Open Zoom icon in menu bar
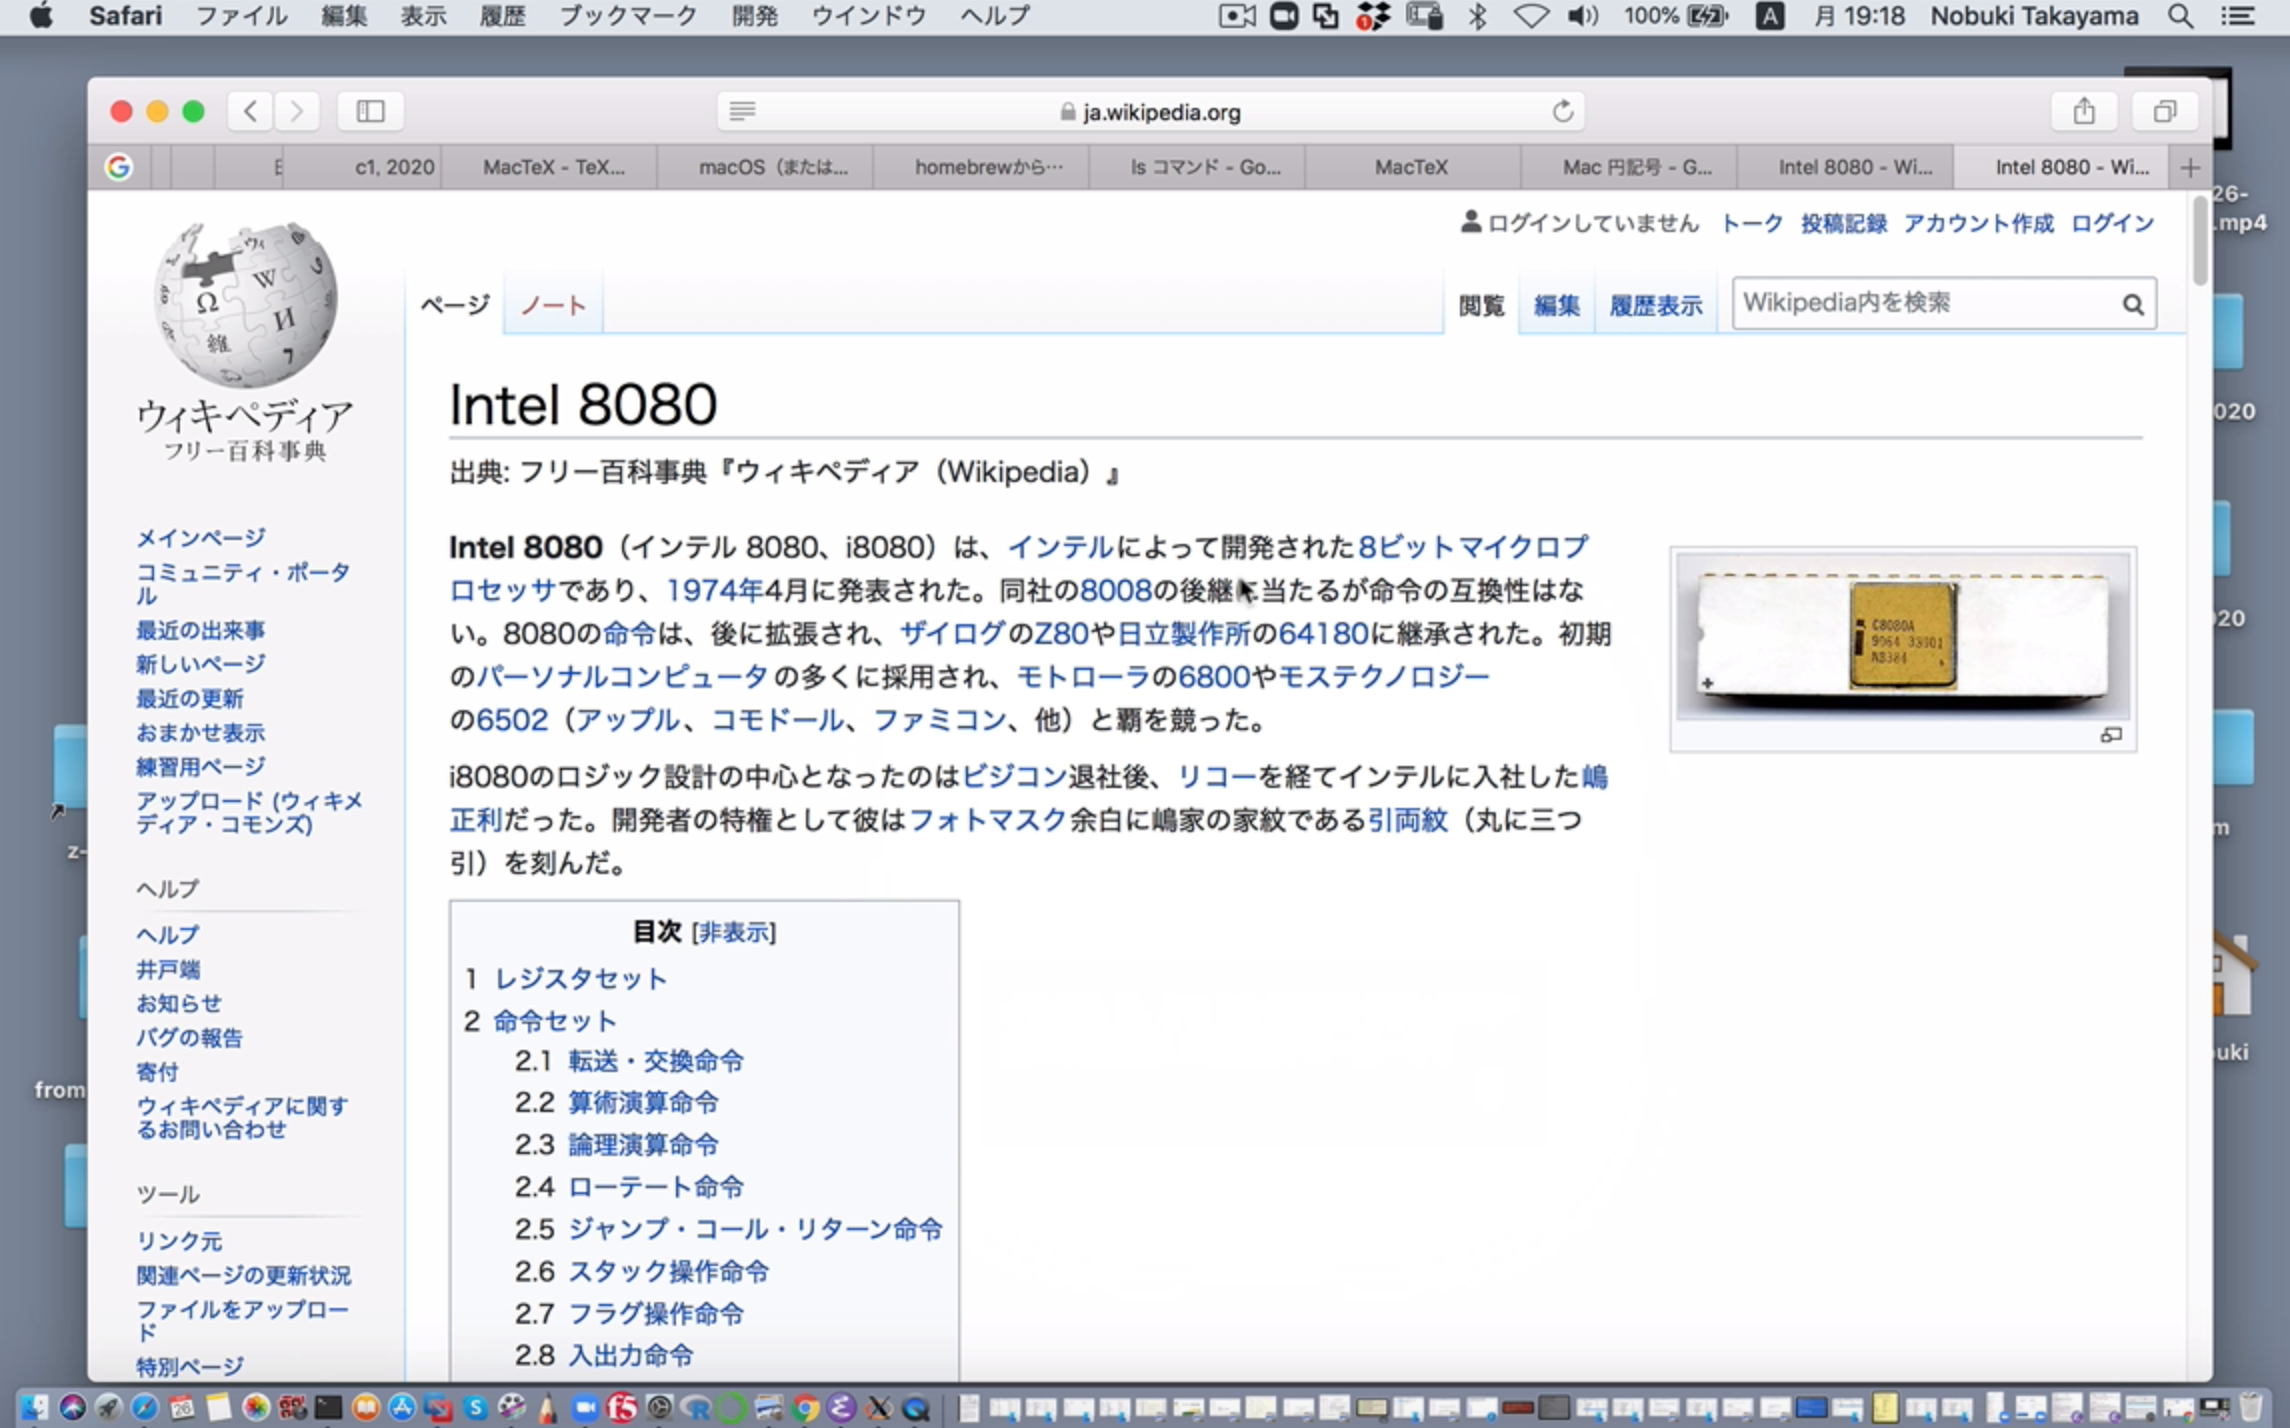 pyautogui.click(x=1284, y=16)
